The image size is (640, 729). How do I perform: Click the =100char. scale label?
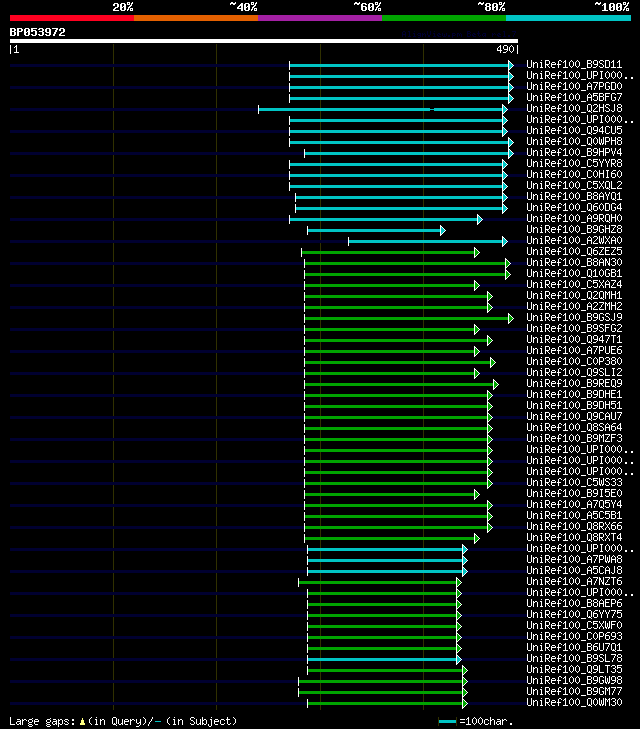(x=486, y=721)
